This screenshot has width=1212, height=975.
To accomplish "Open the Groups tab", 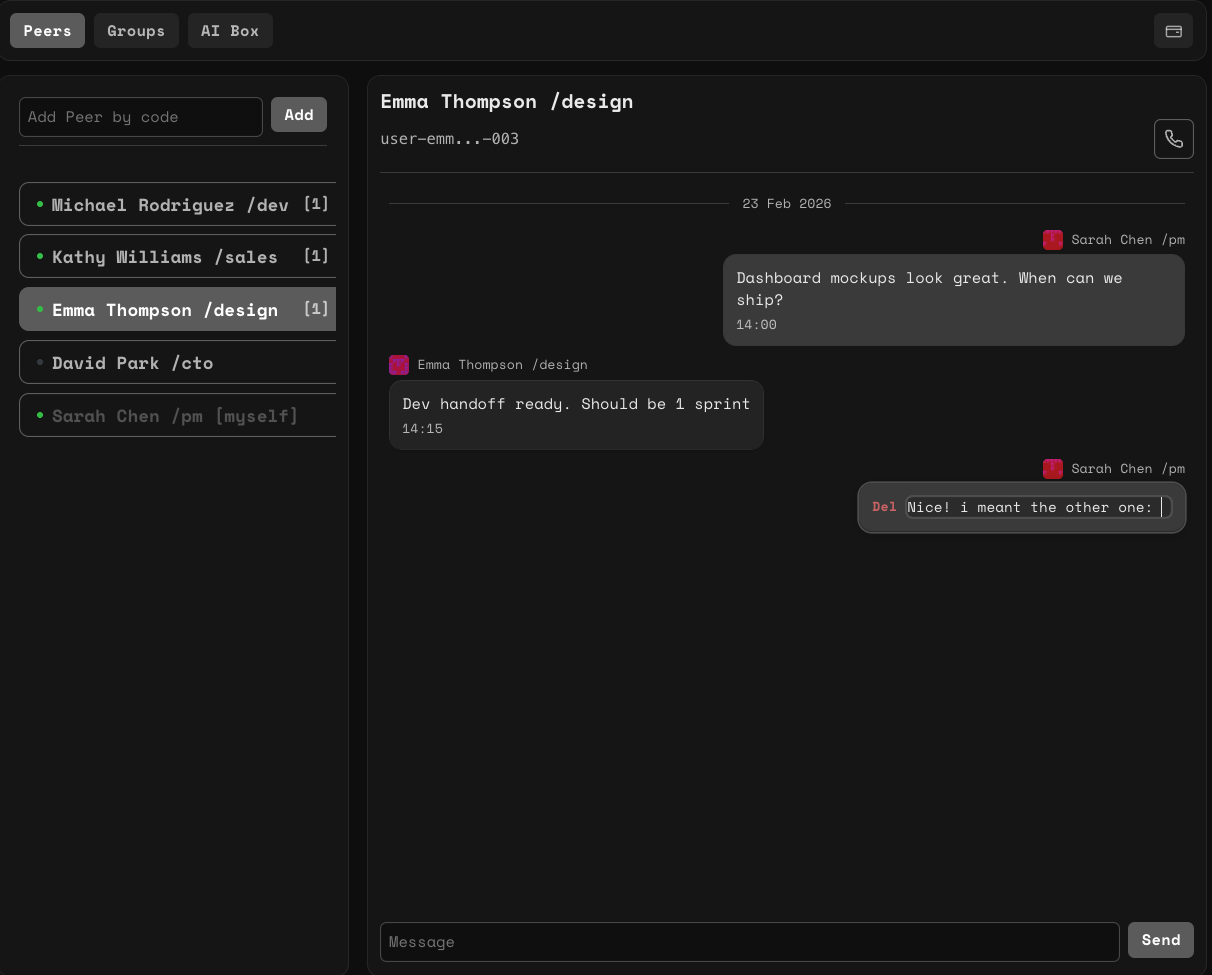I will coord(136,31).
